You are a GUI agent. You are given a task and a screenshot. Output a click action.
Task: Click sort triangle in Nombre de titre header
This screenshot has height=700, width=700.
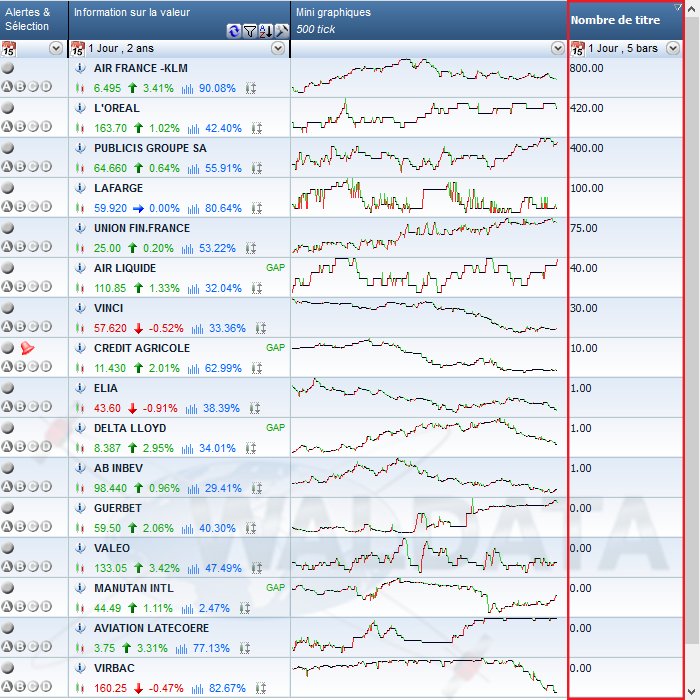[678, 7]
